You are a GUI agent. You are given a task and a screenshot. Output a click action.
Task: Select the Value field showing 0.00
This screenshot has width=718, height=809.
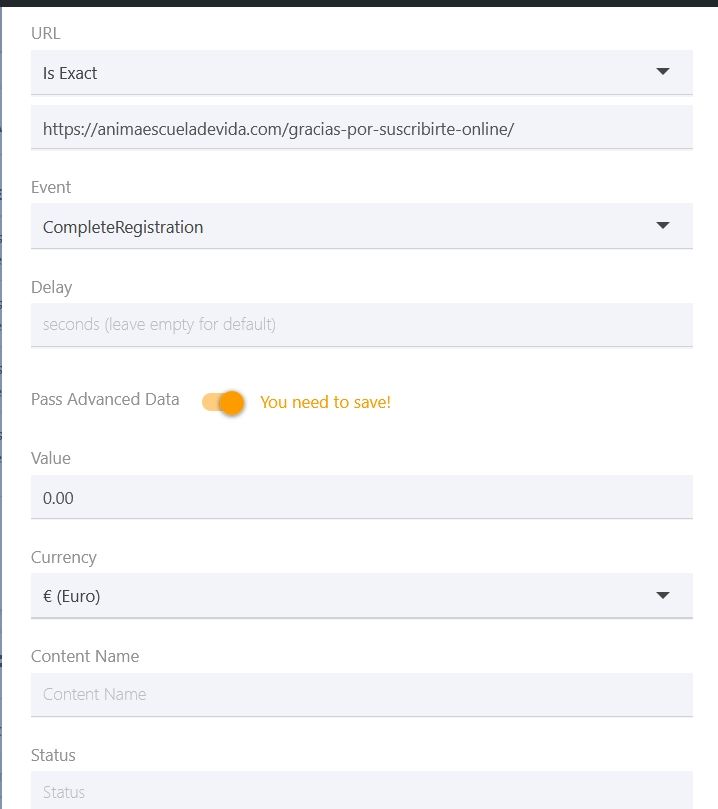coord(362,497)
